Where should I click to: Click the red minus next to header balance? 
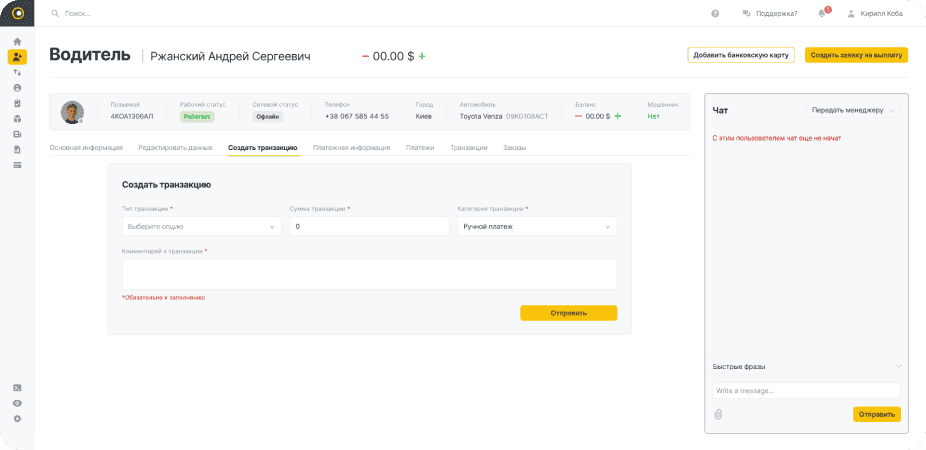[365, 56]
